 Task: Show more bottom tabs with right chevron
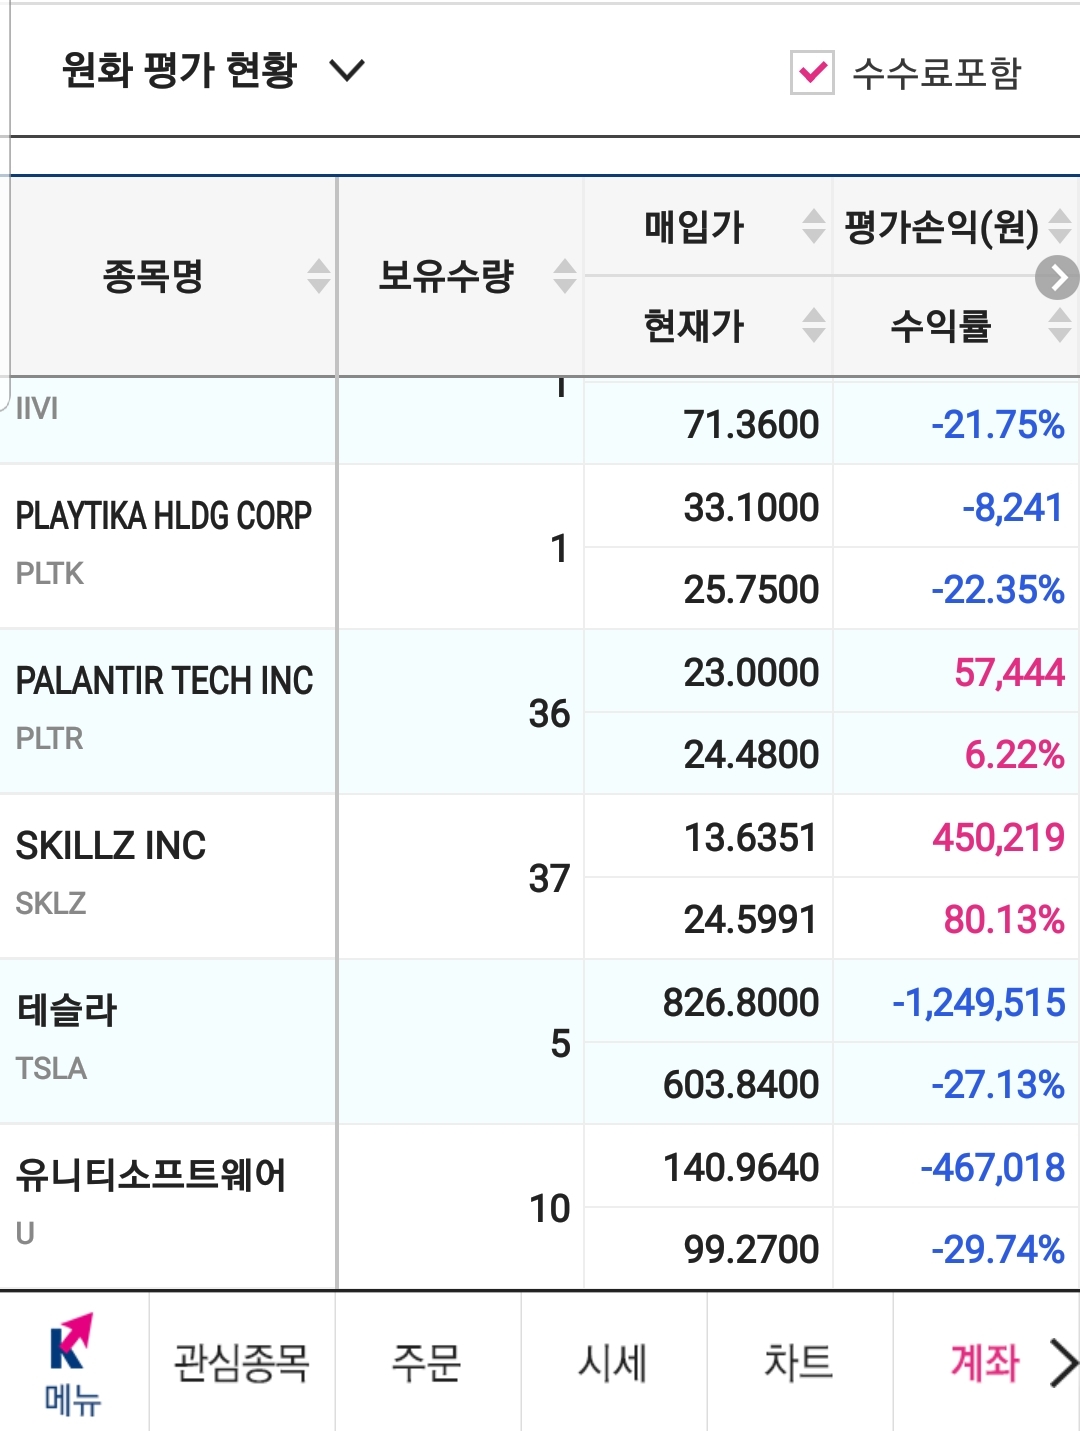coord(1063,1363)
